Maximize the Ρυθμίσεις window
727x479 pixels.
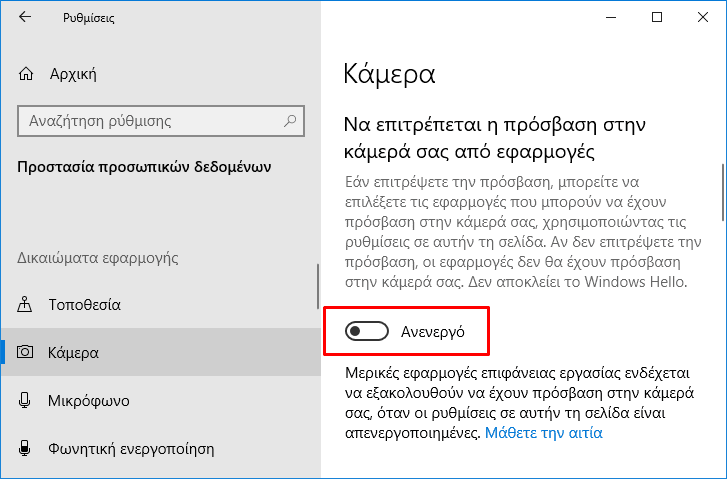(x=657, y=17)
